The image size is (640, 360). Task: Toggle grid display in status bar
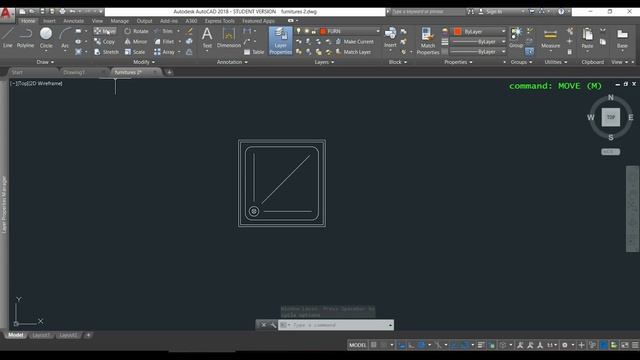click(373, 345)
